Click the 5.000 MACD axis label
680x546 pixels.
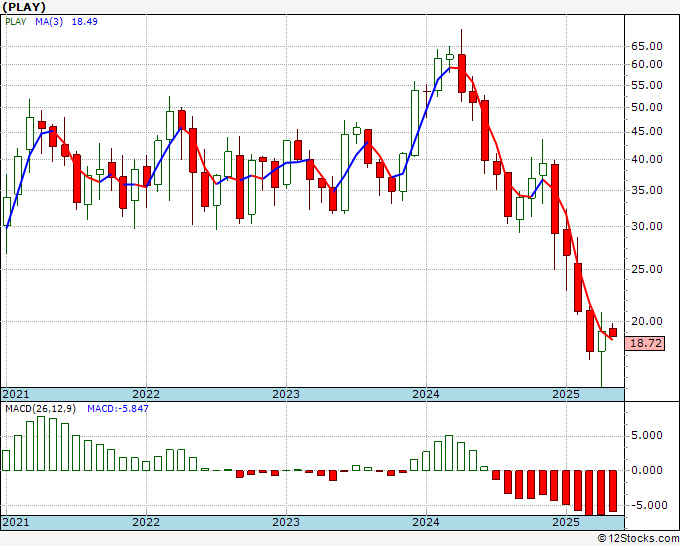(647, 435)
